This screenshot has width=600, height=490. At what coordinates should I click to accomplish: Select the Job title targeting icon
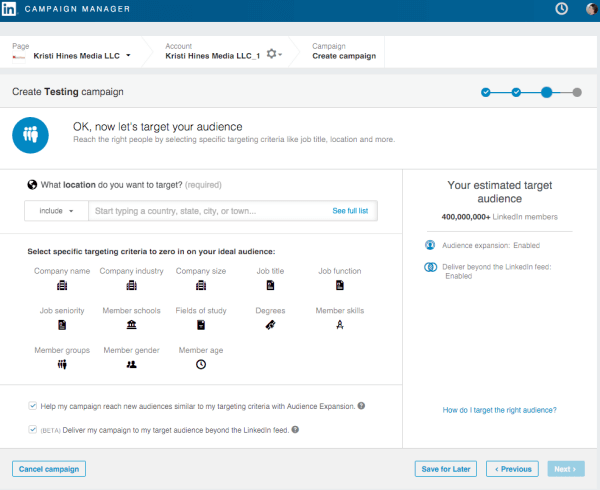pyautogui.click(x=271, y=285)
